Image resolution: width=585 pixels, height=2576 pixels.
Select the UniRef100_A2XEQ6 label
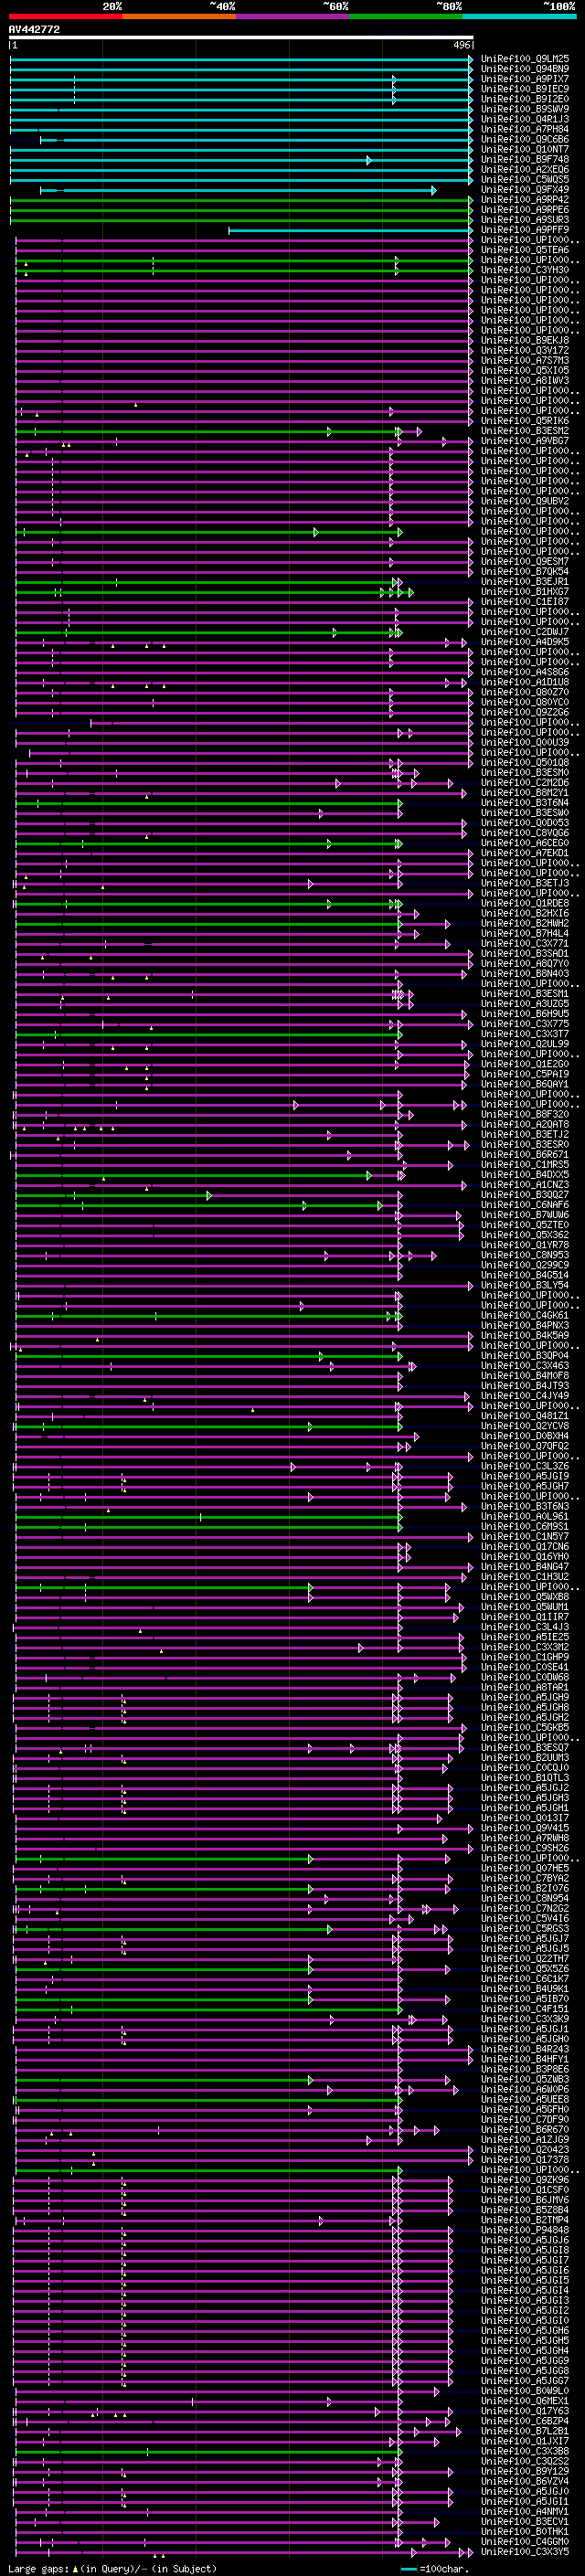(525, 169)
